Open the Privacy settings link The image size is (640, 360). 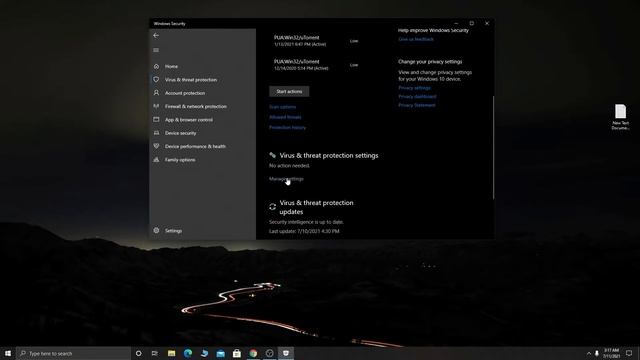414,88
